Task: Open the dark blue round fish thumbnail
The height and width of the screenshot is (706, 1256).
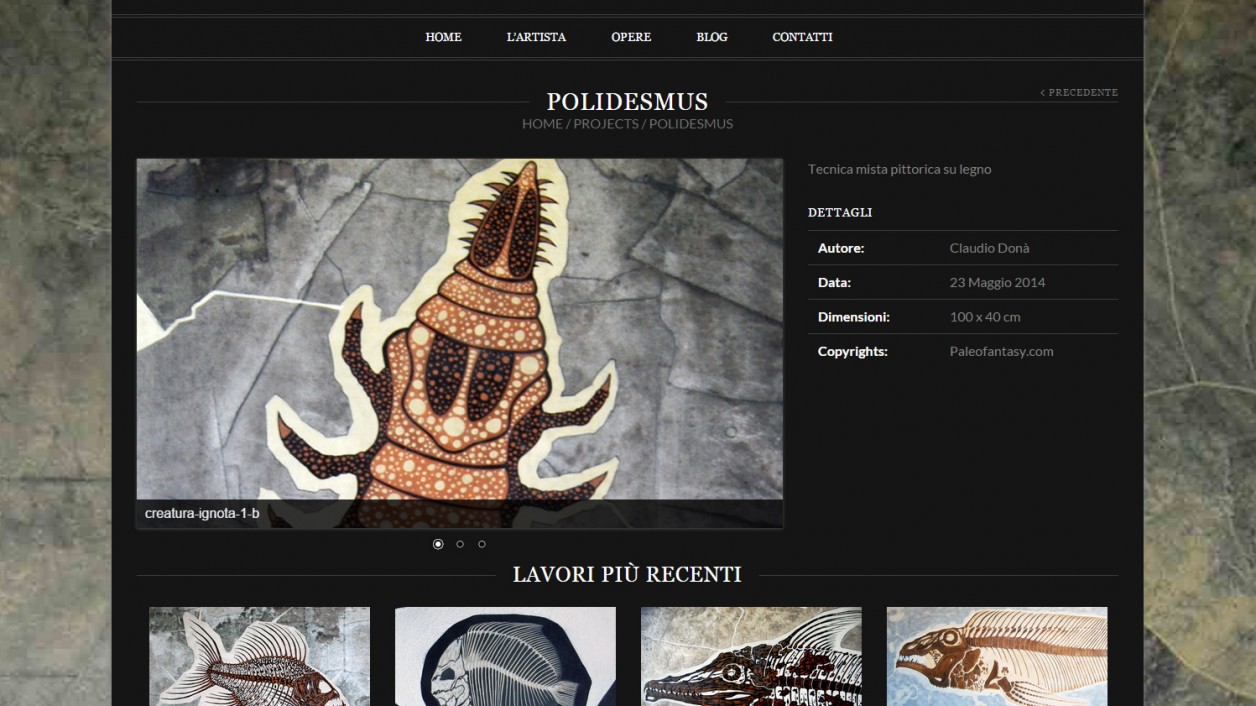Action: 506,656
